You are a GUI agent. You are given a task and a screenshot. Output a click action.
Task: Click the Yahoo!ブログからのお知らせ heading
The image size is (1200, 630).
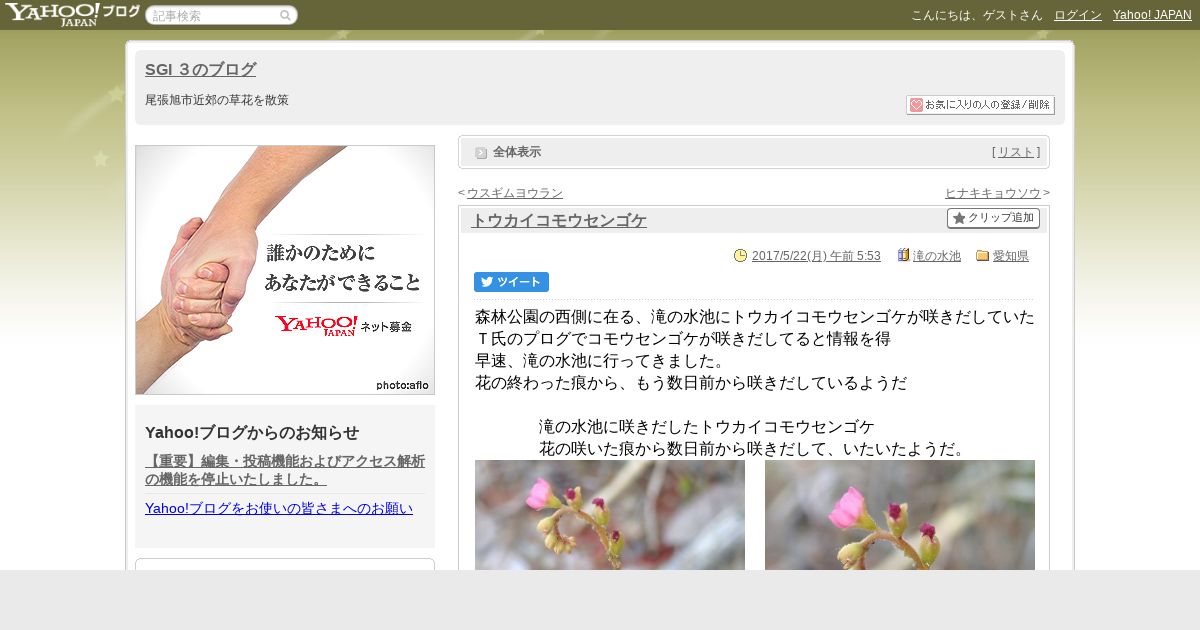252,432
